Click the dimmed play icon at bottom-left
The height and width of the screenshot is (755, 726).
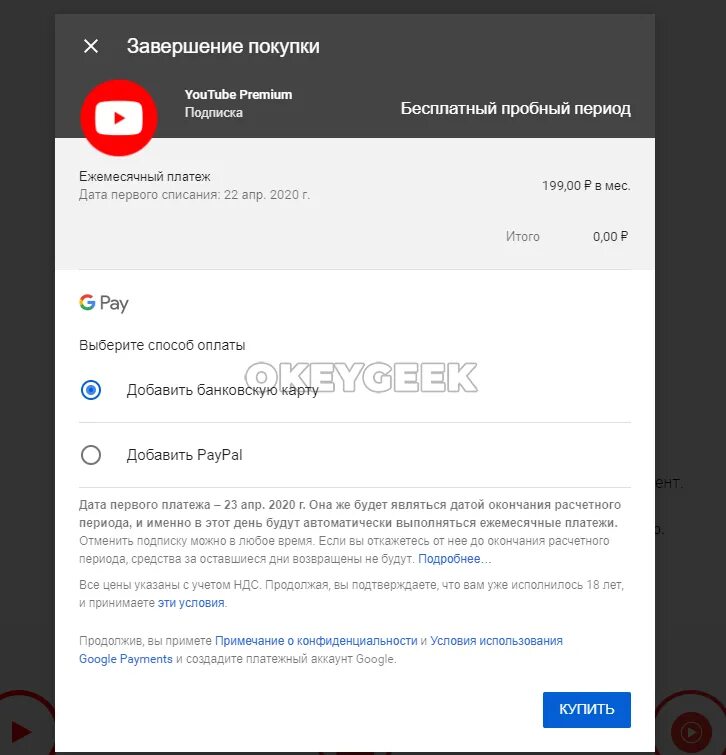coord(20,731)
